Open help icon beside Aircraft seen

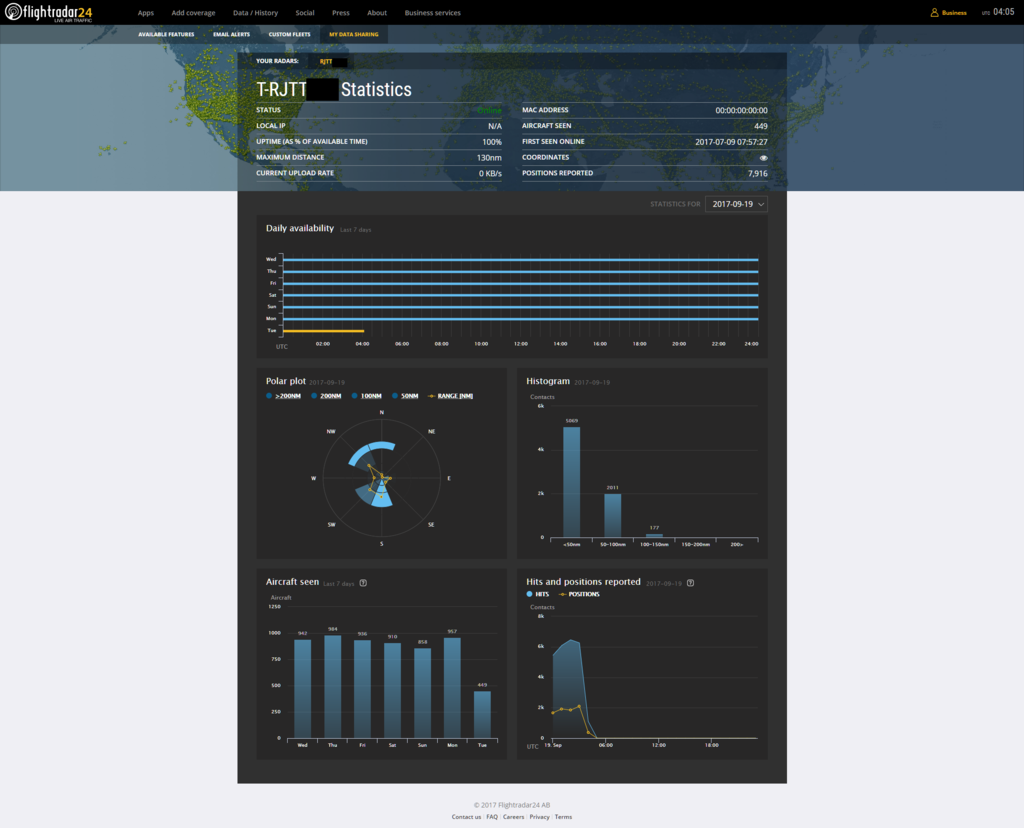tap(363, 583)
